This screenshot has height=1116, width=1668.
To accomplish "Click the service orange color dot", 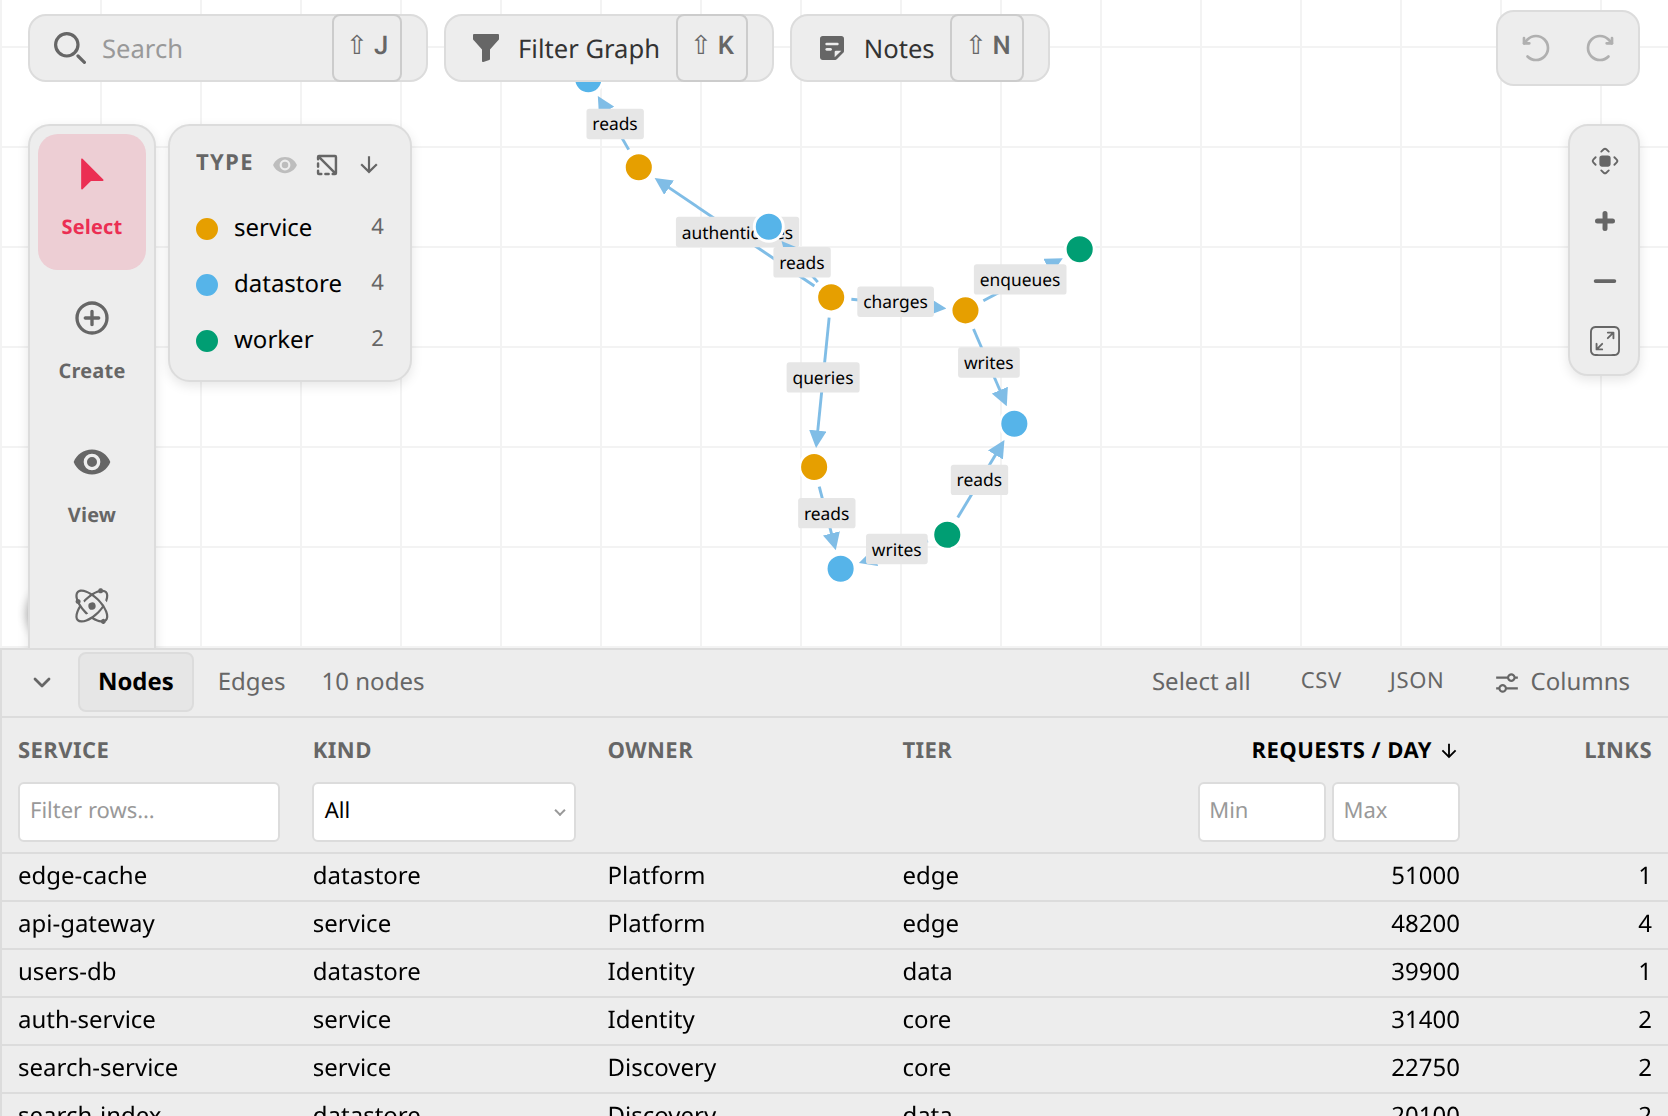I will (207, 229).
